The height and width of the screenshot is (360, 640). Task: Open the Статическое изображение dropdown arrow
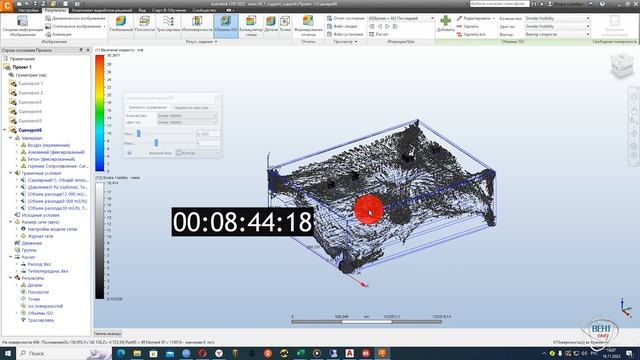point(104,26)
